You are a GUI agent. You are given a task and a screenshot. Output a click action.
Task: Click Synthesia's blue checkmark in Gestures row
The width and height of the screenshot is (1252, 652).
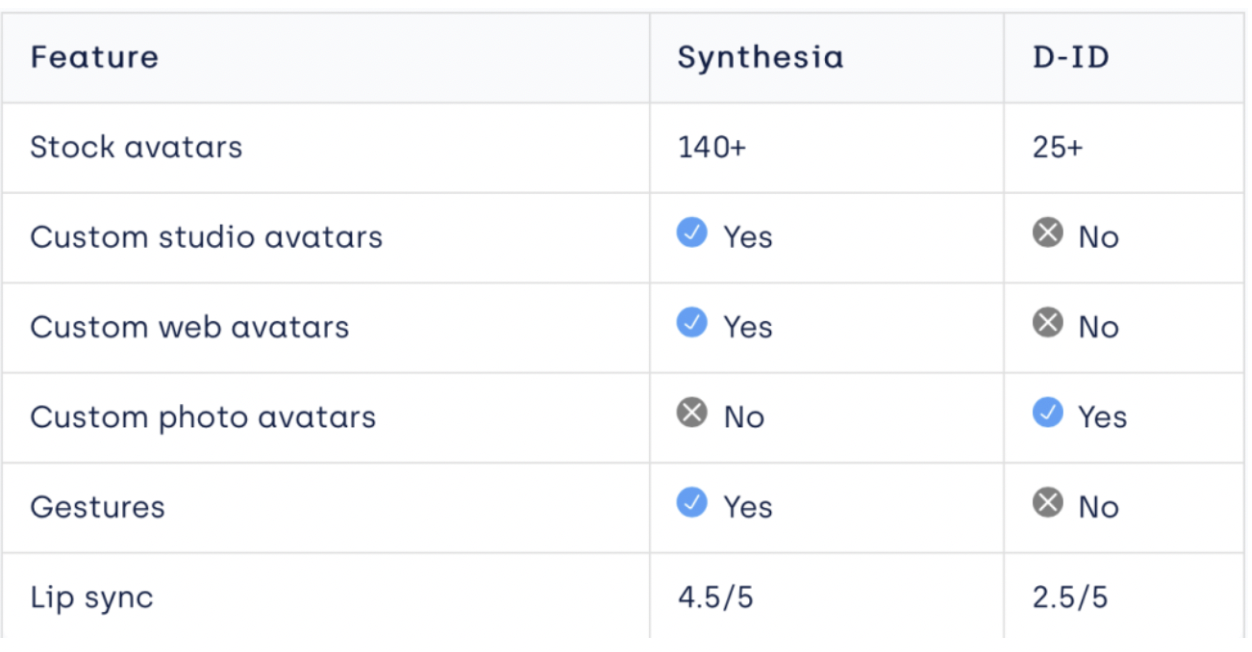pyautogui.click(x=692, y=503)
